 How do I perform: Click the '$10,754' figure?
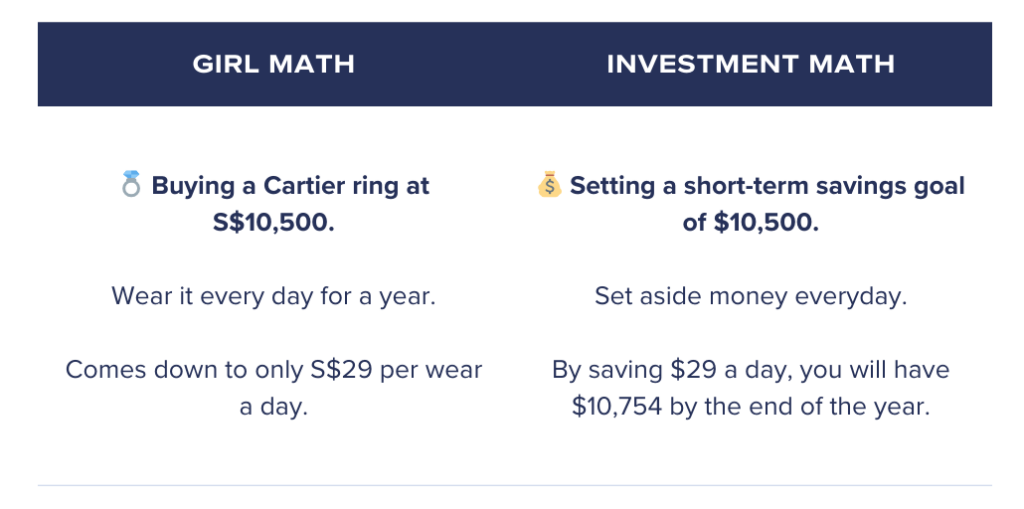click(x=617, y=406)
